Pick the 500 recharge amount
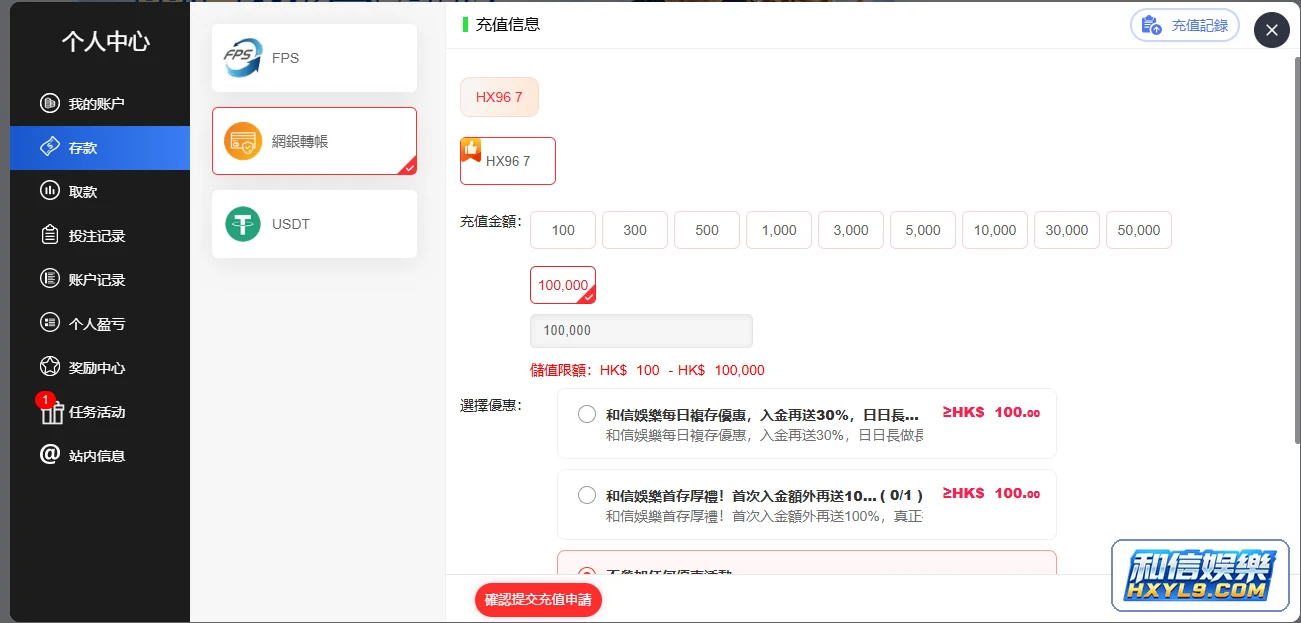 (707, 230)
